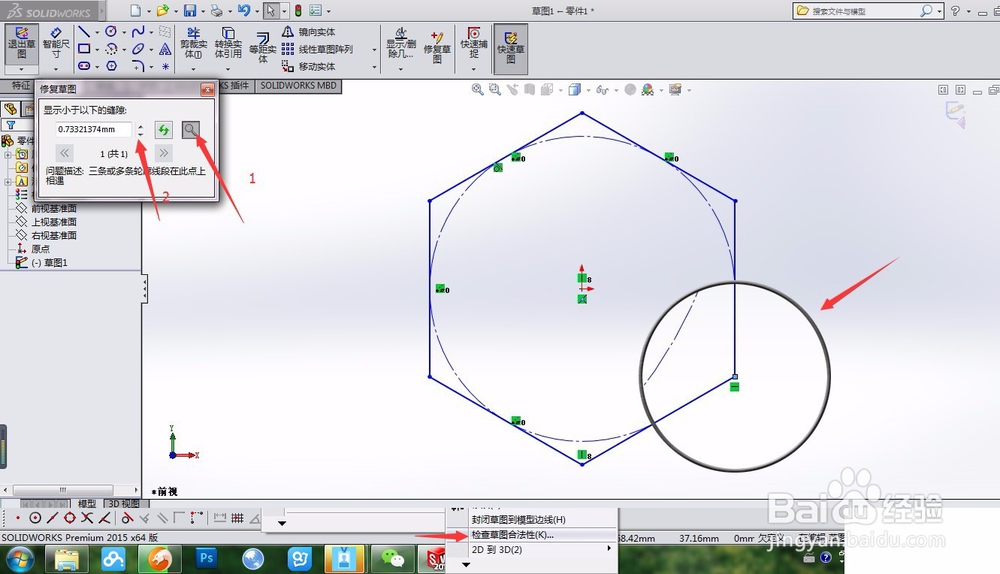Click Display/Delete Relations (显示/删除几何关系)
Viewport: 1000px width, 574px height.
coord(401,43)
